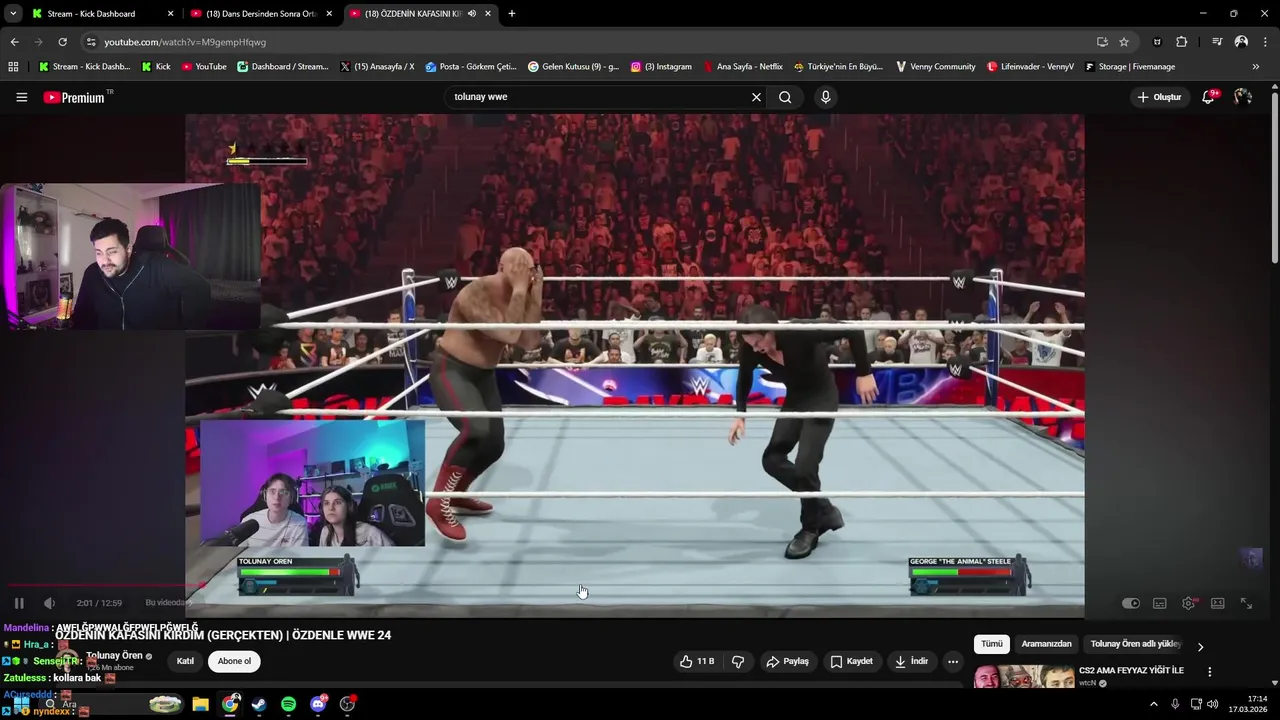Open Kick bookmark
The height and width of the screenshot is (720, 1280).
click(x=156, y=67)
